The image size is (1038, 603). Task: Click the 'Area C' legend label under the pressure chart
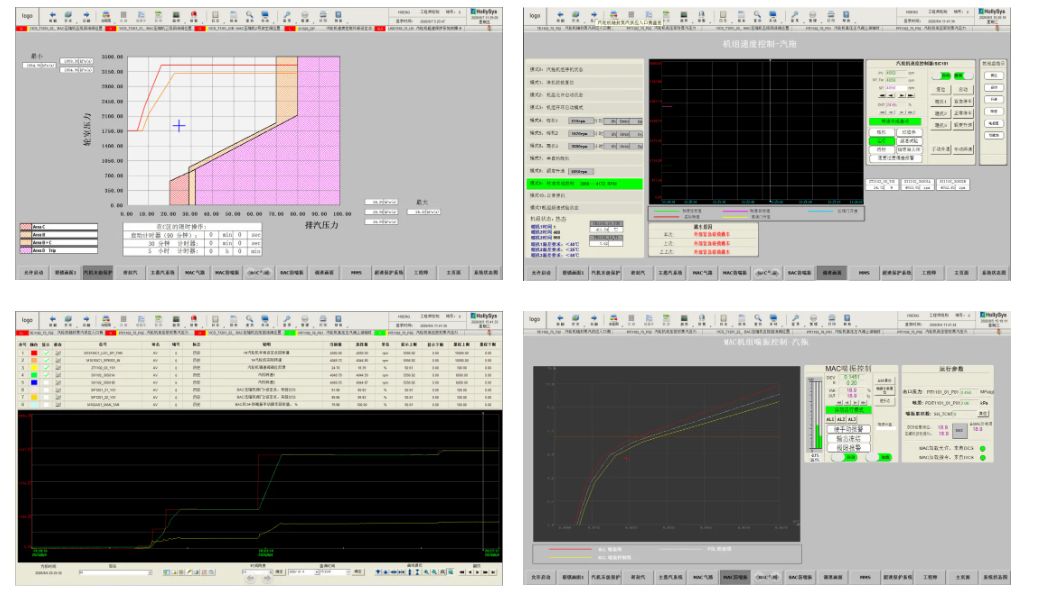pyautogui.click(x=39, y=227)
